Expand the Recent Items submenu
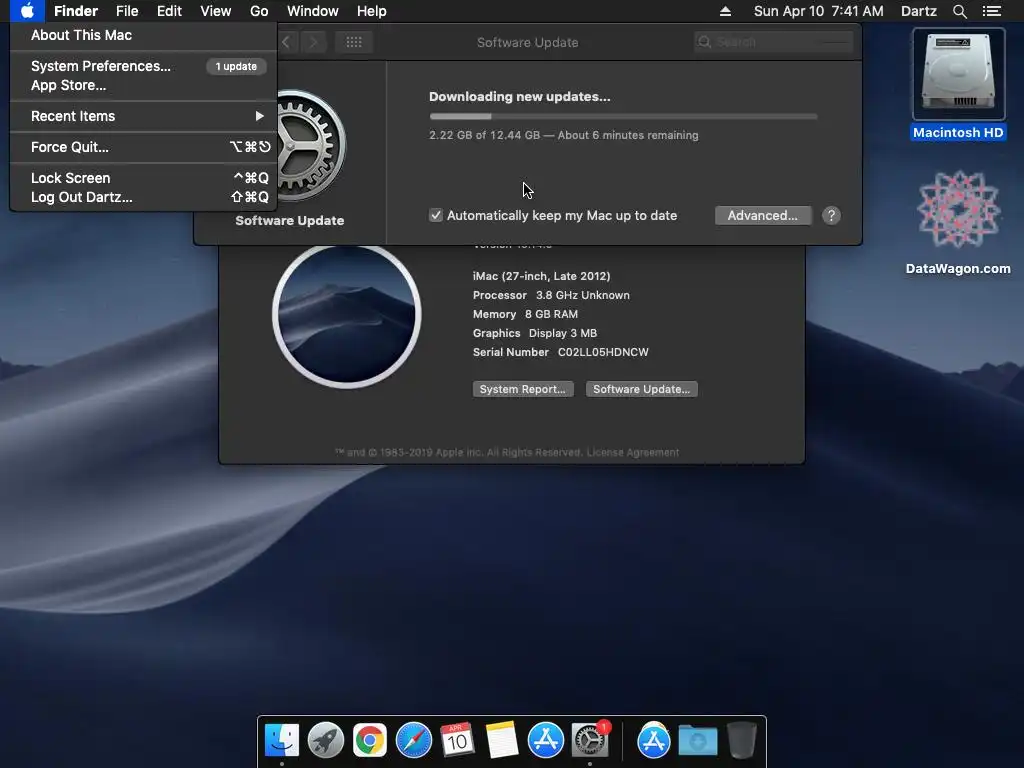This screenshot has width=1024, height=768. pos(144,116)
